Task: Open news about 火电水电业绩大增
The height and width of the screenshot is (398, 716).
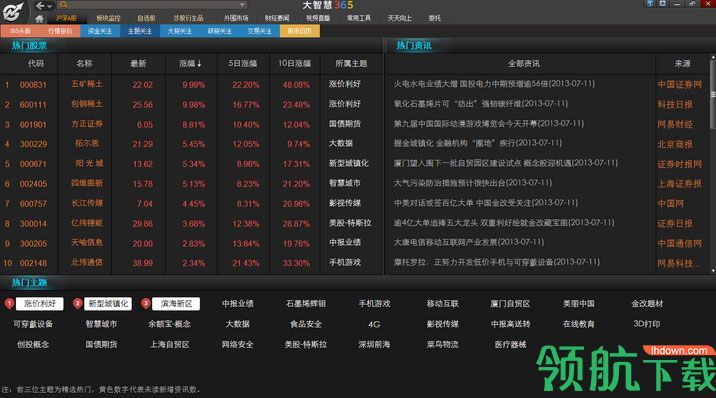Action: coord(494,84)
